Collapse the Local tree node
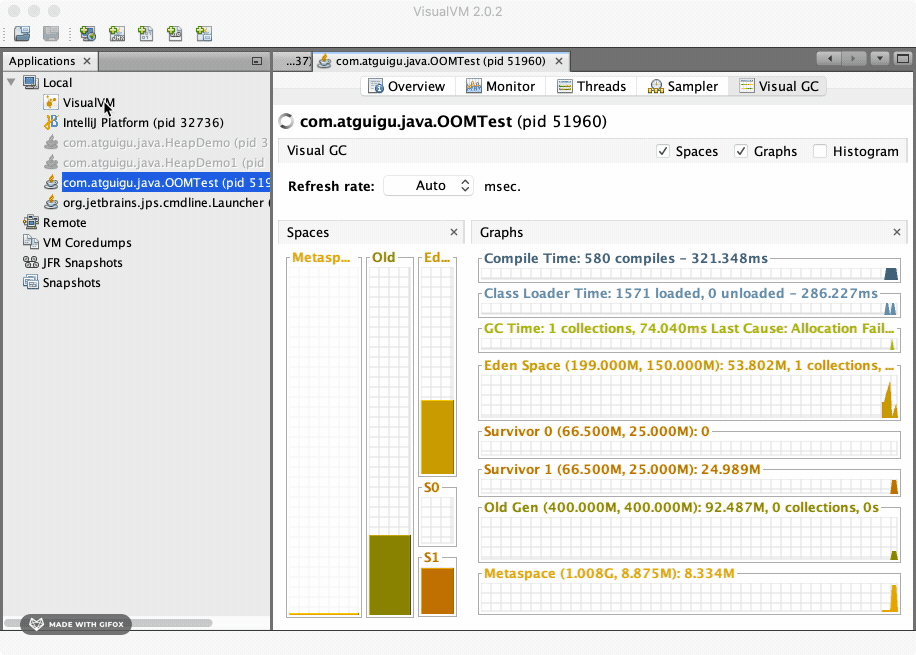This screenshot has height=655, width=916. point(11,83)
